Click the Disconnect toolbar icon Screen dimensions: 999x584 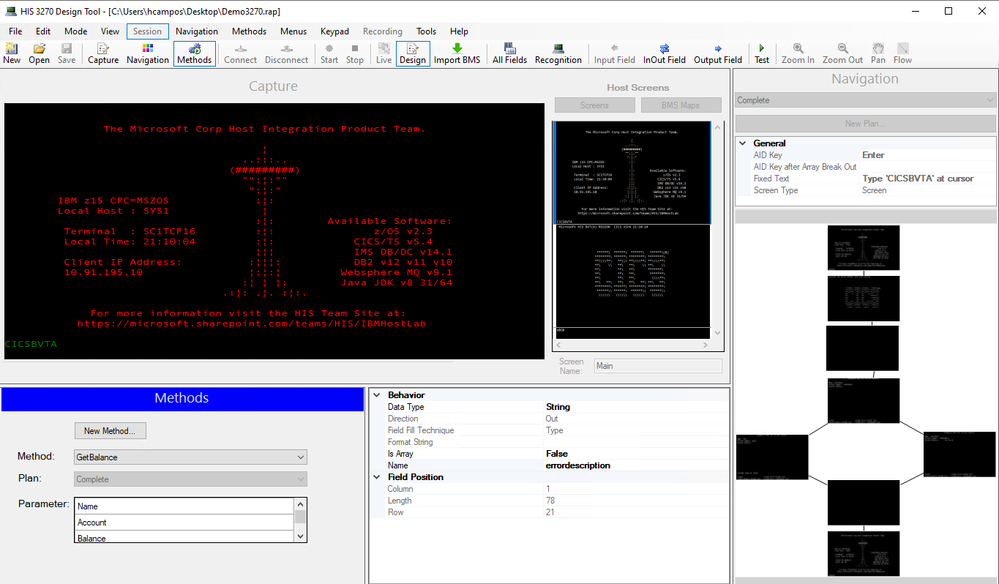[286, 53]
